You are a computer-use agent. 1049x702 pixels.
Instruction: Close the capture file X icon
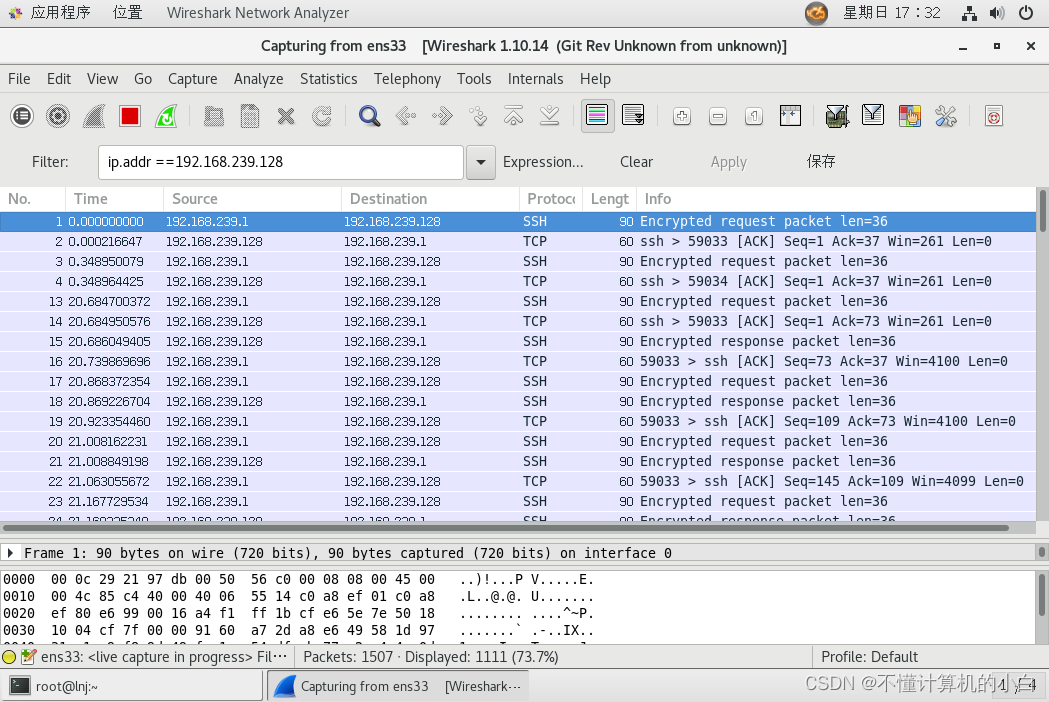[x=286, y=116]
